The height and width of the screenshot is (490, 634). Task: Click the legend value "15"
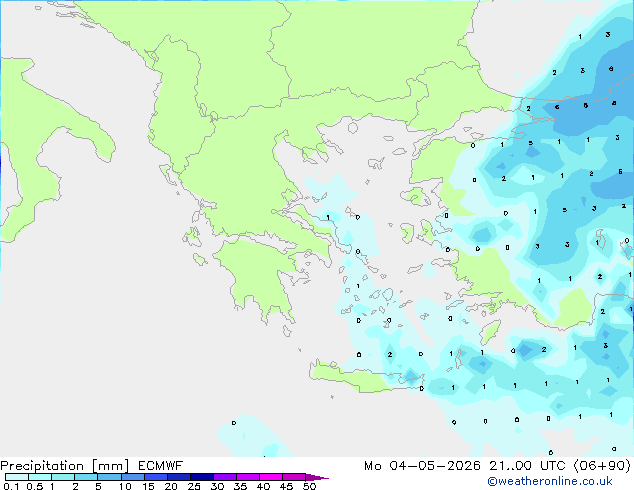pyautogui.click(x=148, y=486)
